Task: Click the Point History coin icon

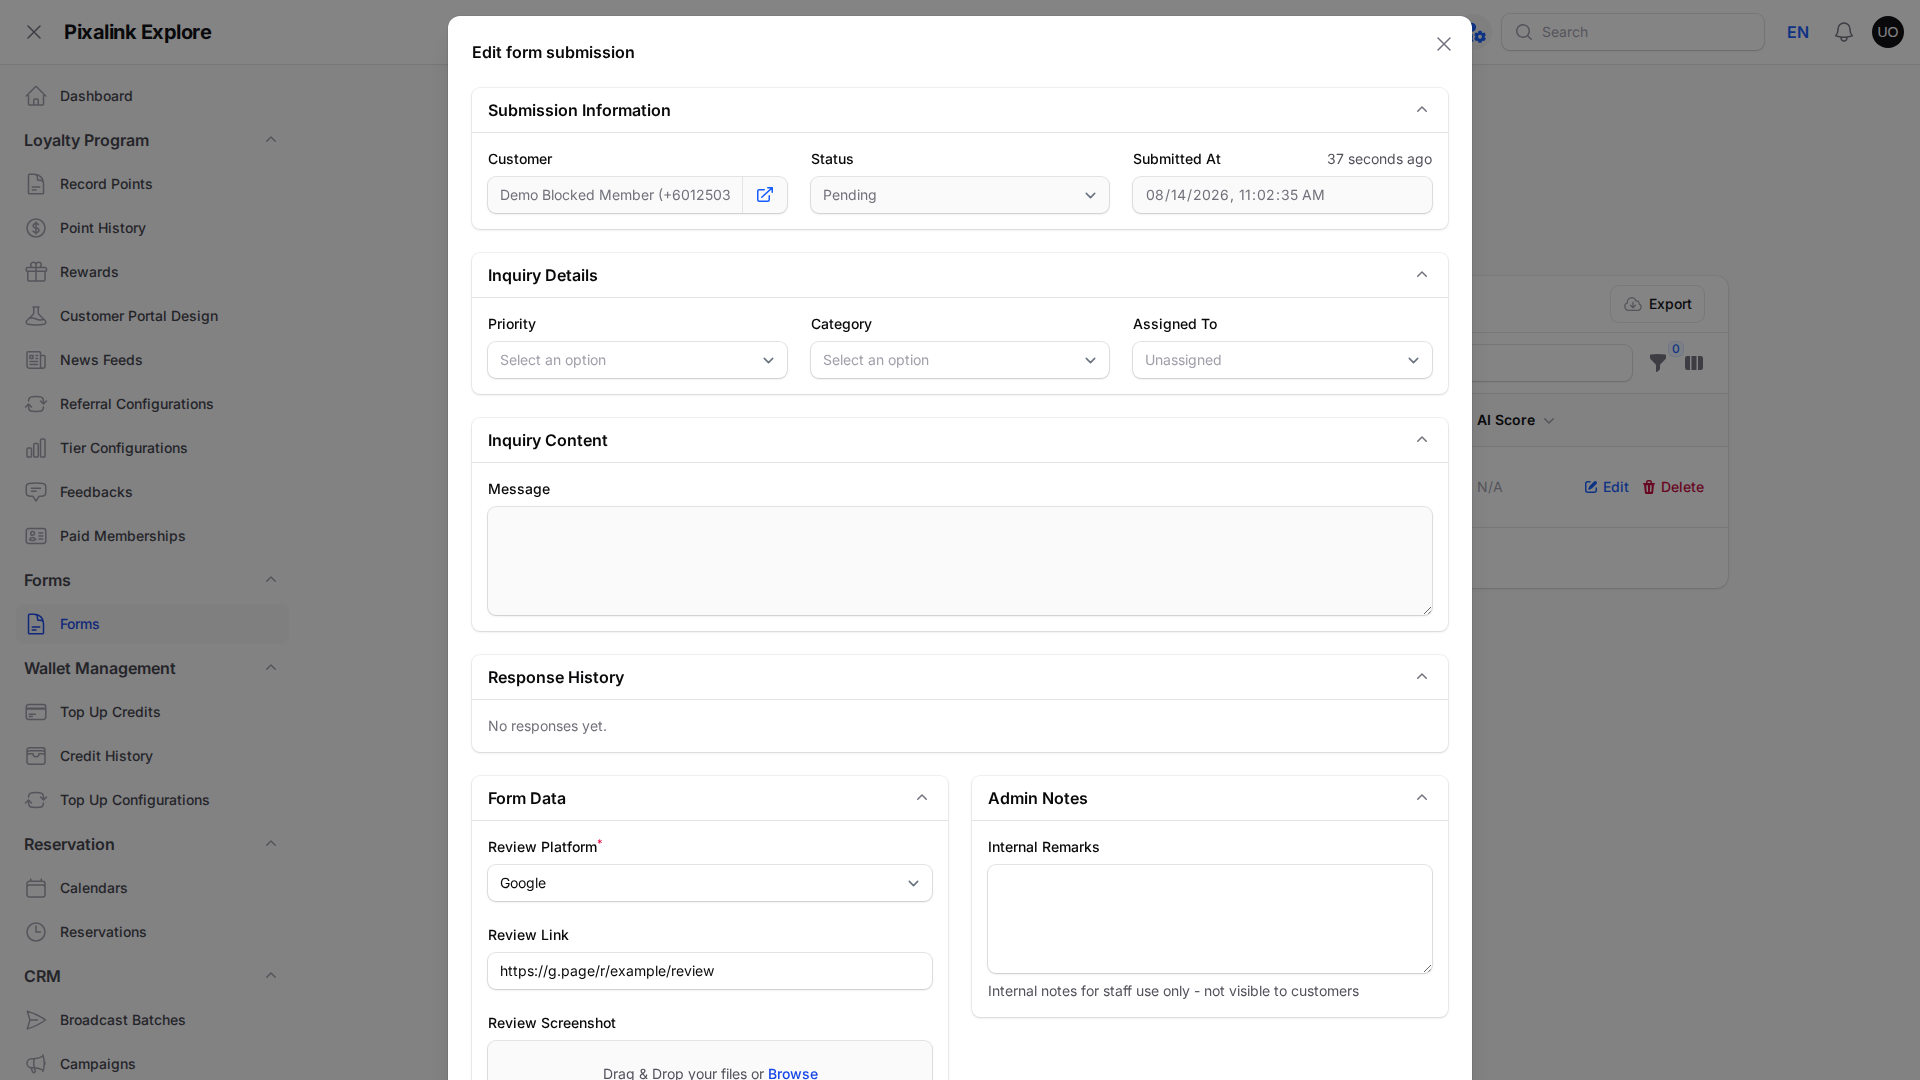Action: [36, 228]
